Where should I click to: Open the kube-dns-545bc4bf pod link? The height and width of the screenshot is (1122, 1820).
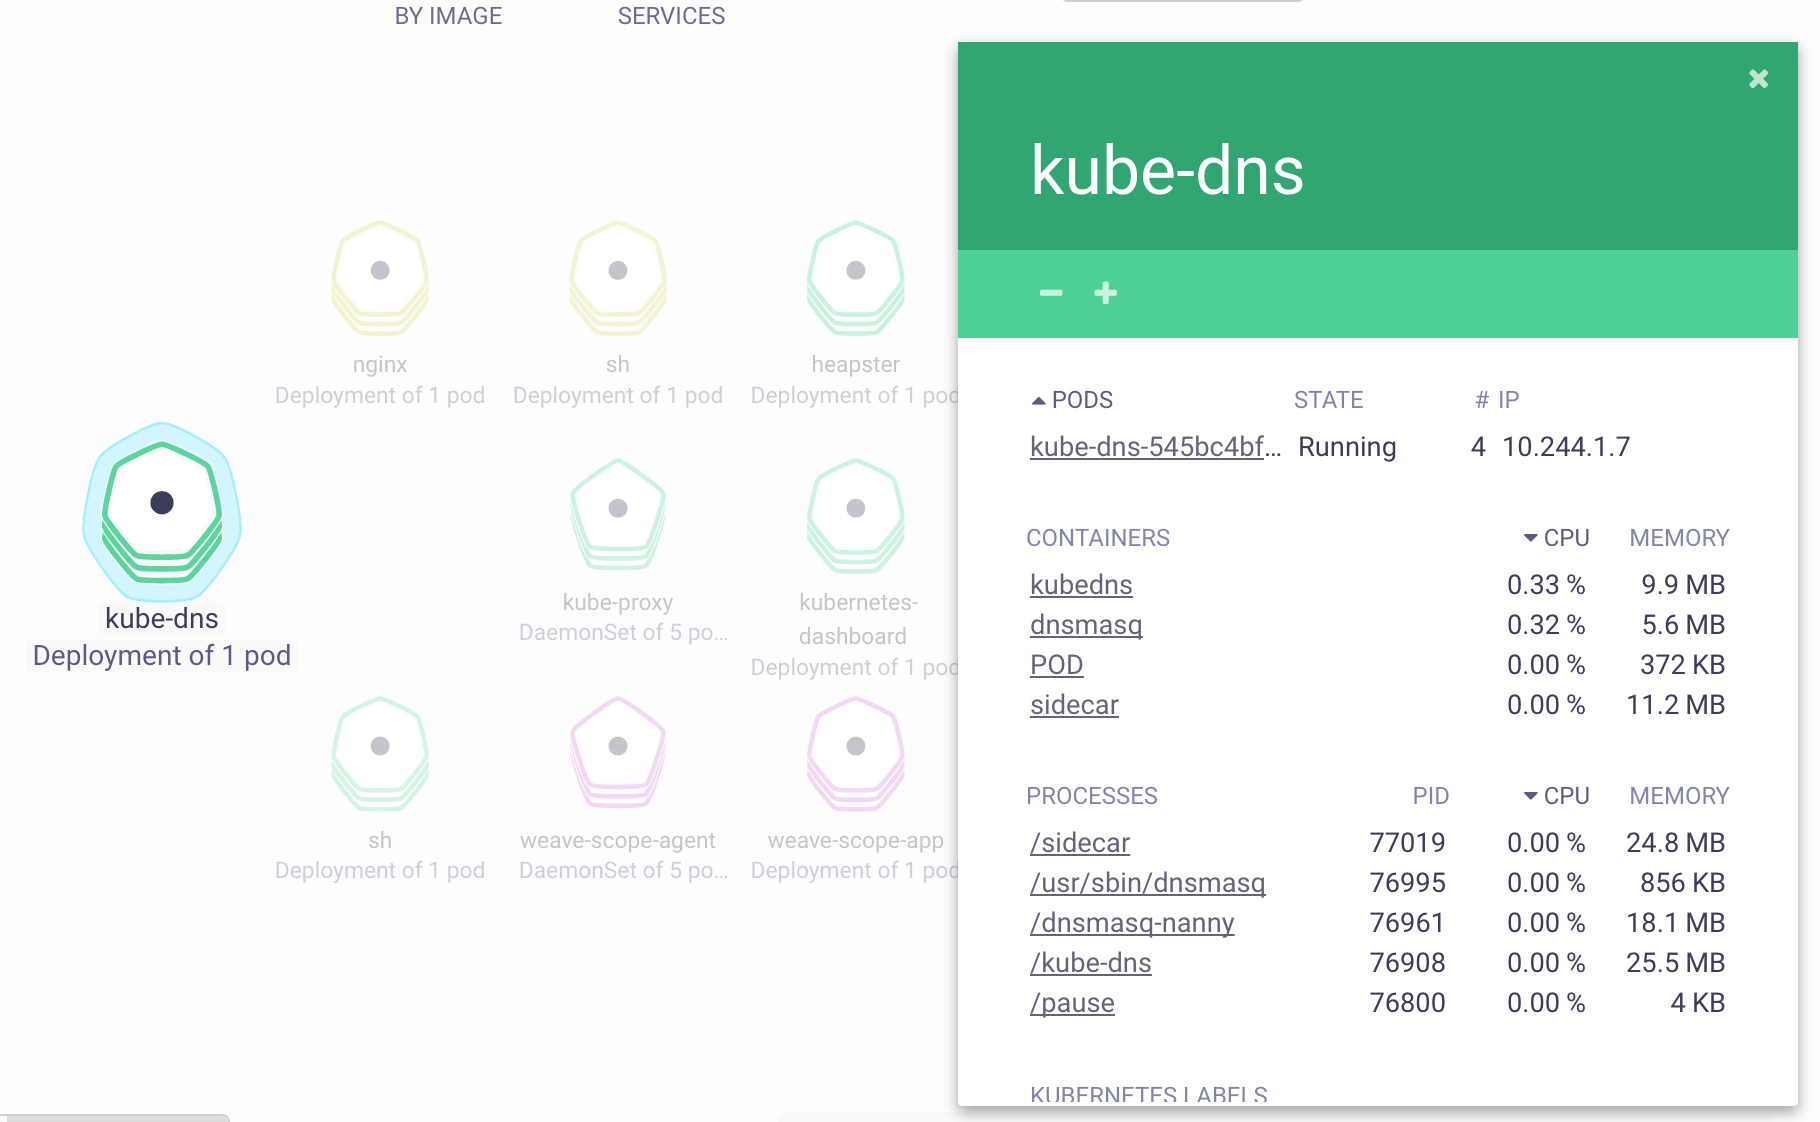(1155, 447)
